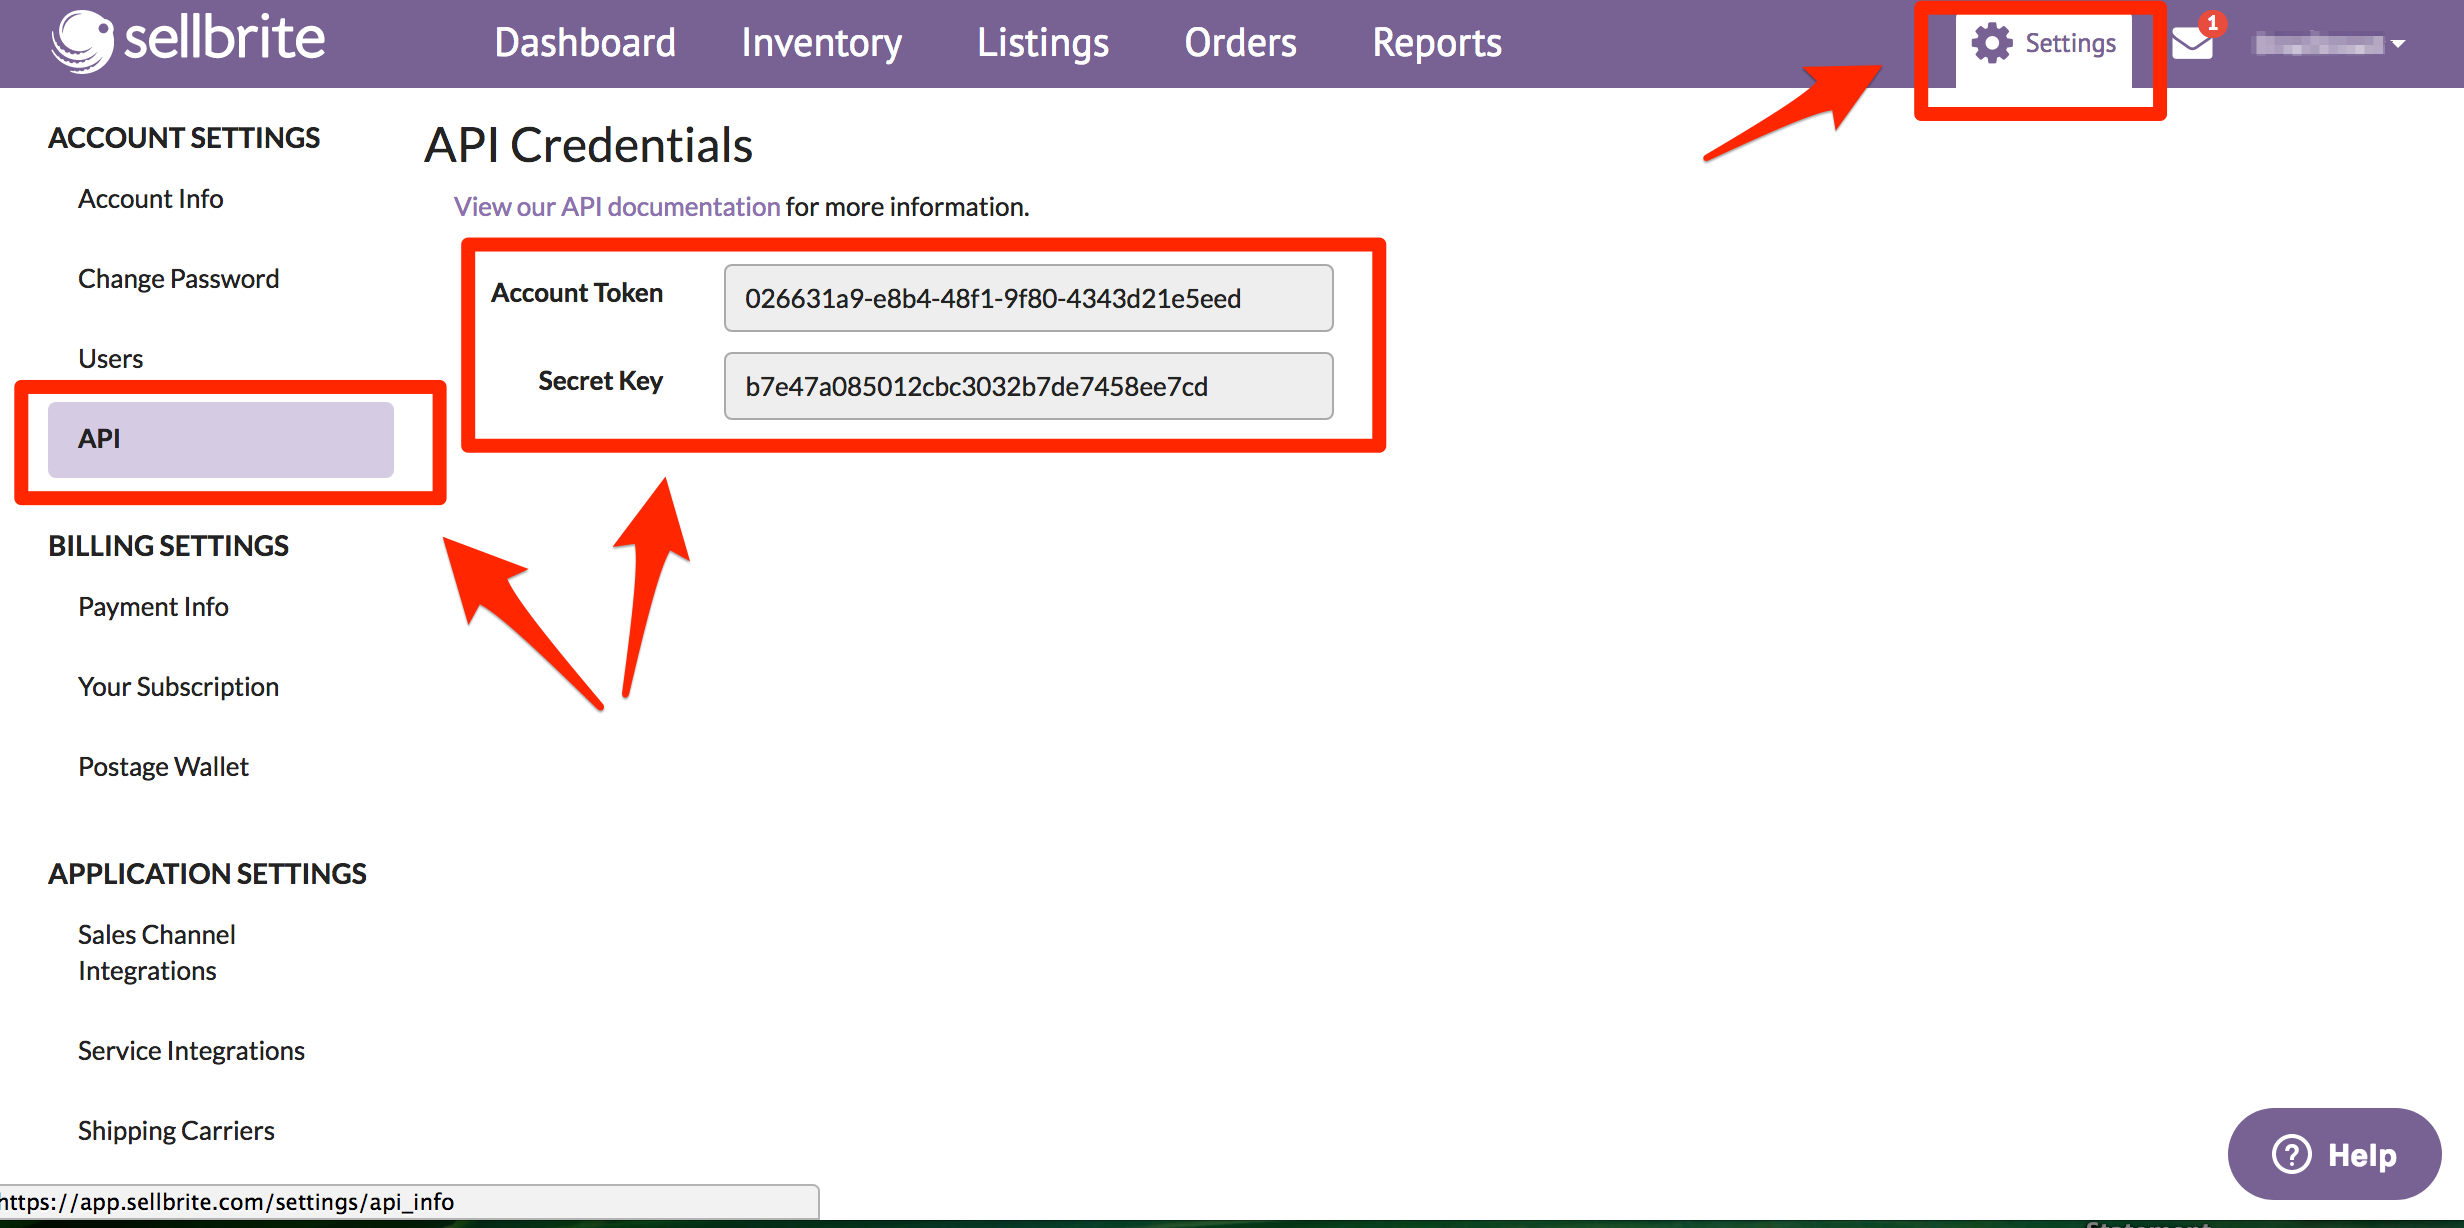Open Users settings page
The image size is (2464, 1228).
click(x=111, y=359)
